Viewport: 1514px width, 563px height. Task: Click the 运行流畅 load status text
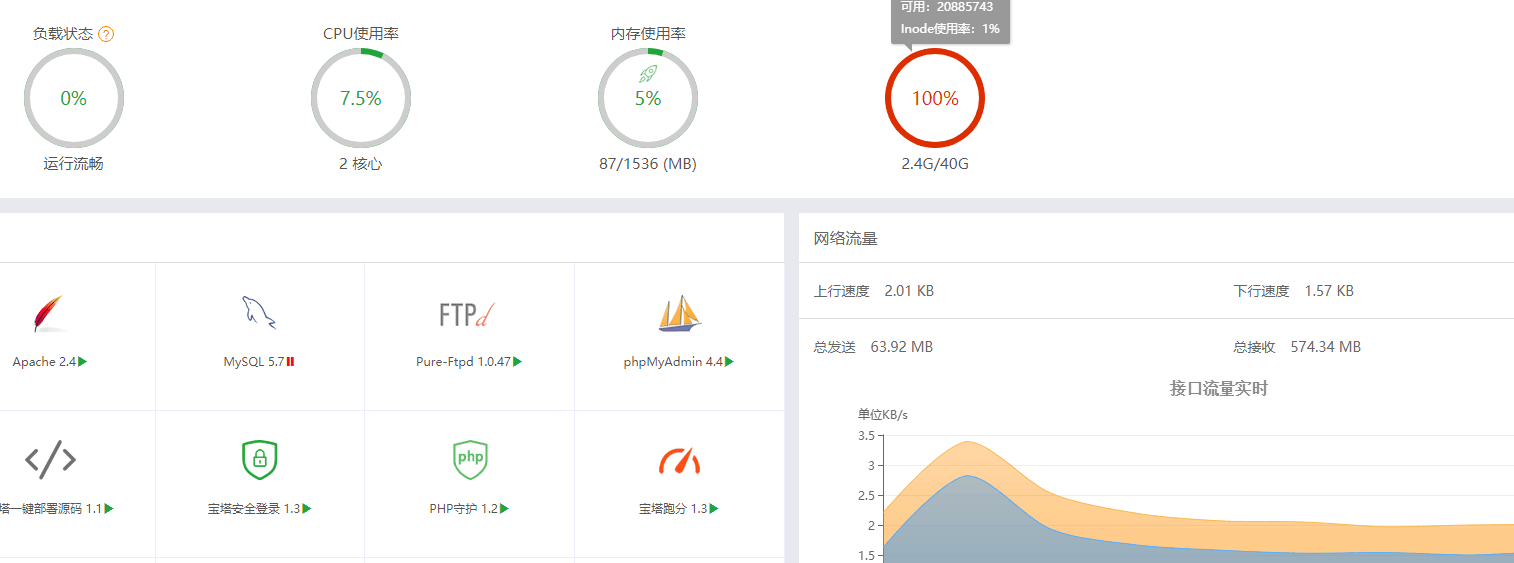(74, 164)
